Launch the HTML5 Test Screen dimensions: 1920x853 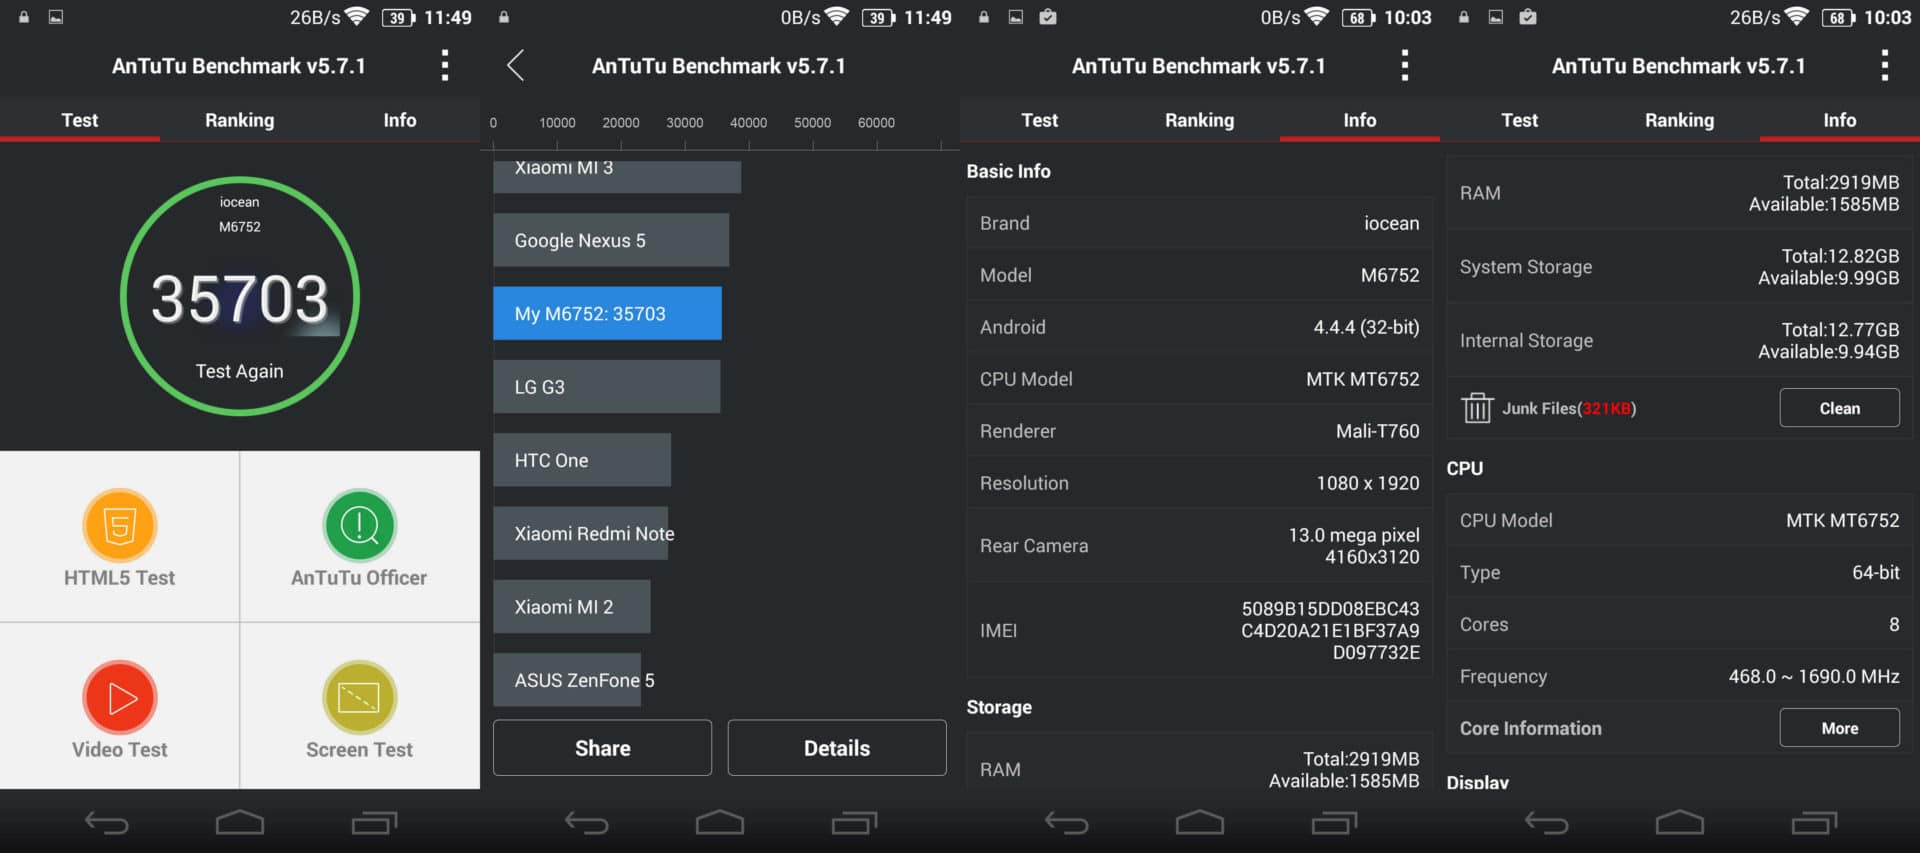119,537
